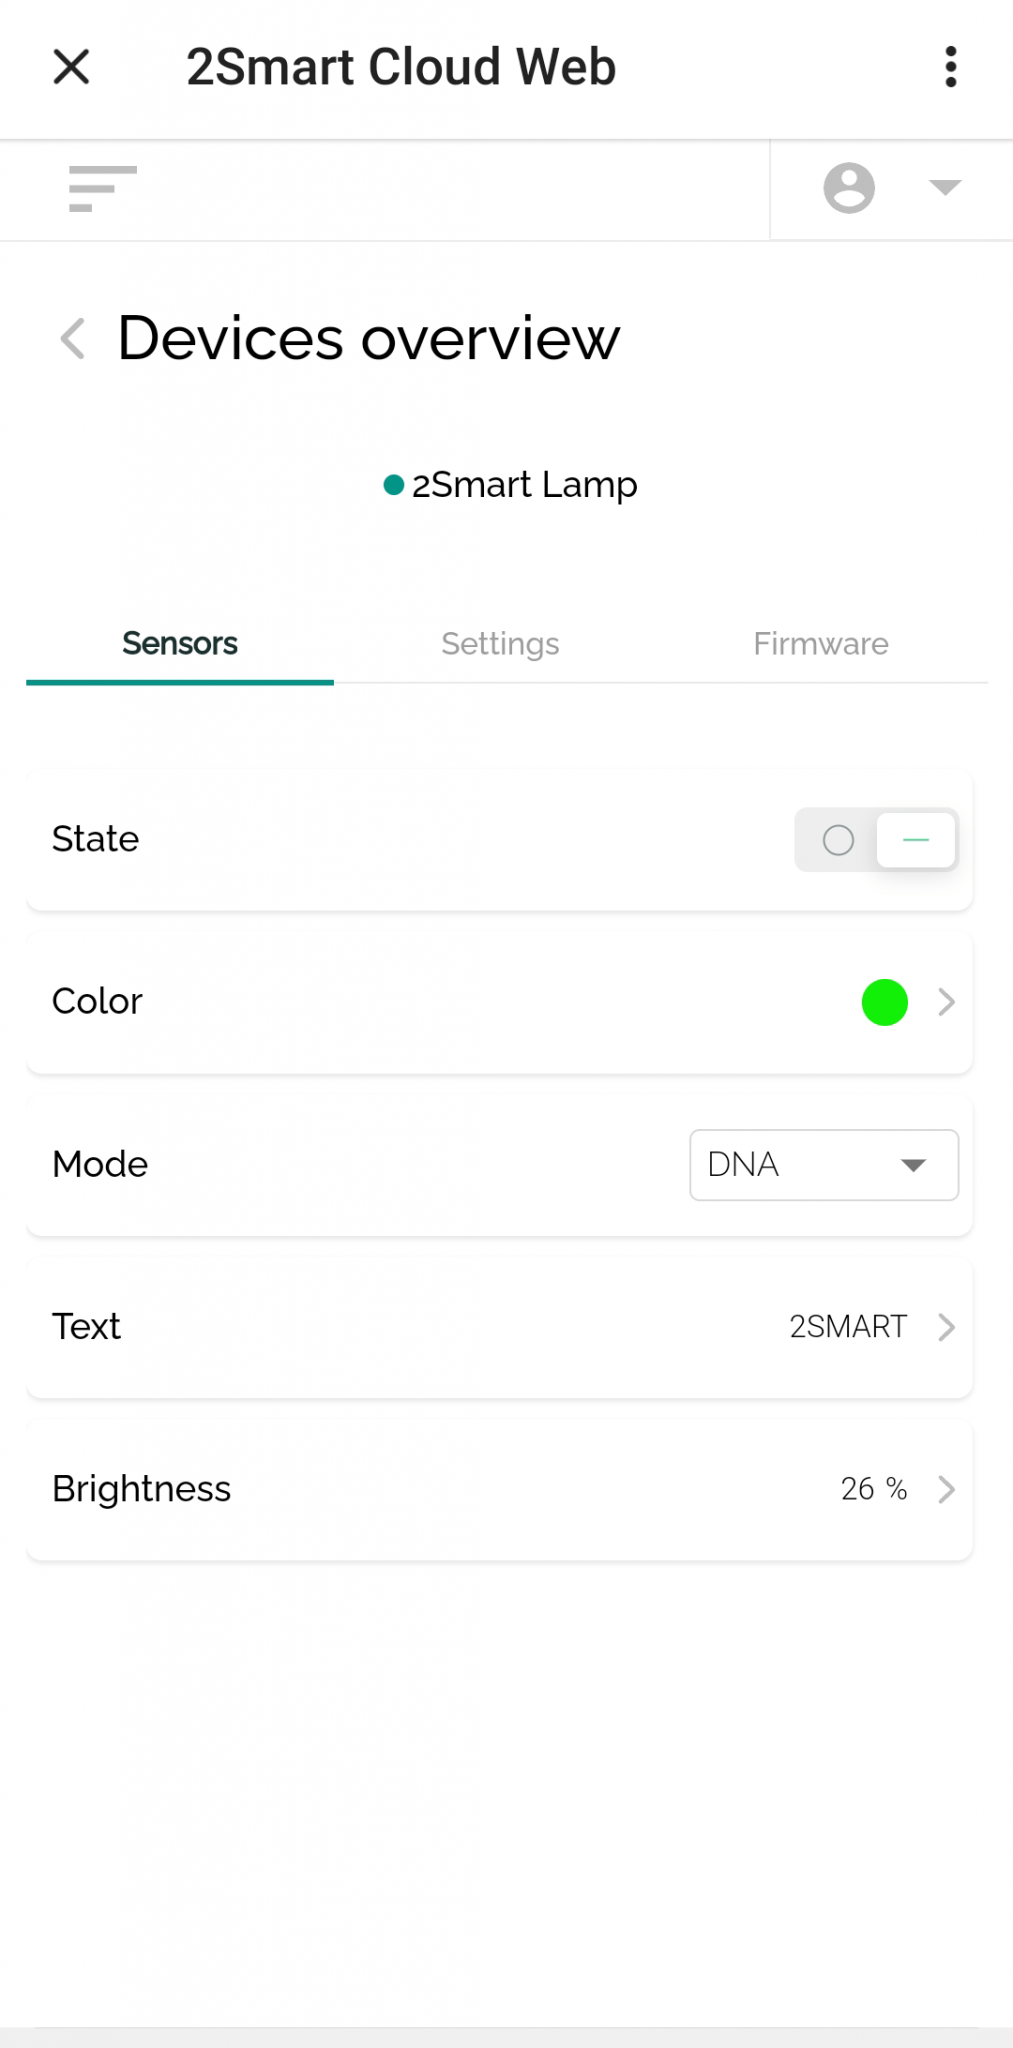Open the Firmware tab
The image size is (1013, 2048).
[819, 643]
